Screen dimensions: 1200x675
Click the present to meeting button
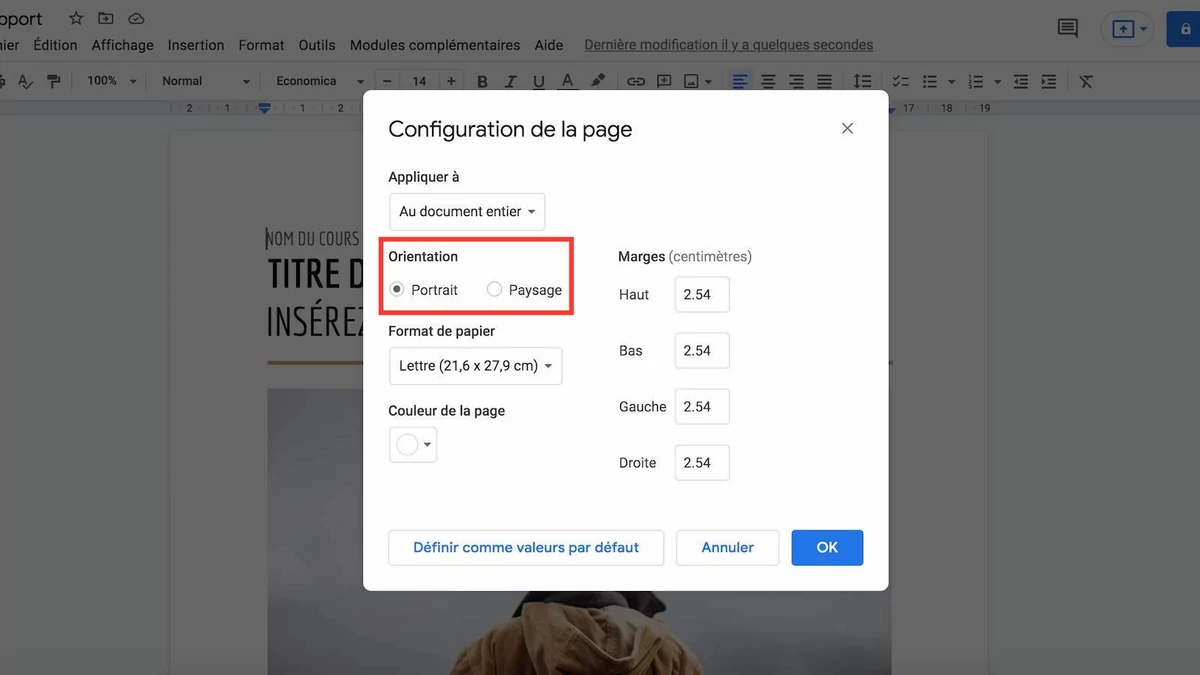[1125, 29]
